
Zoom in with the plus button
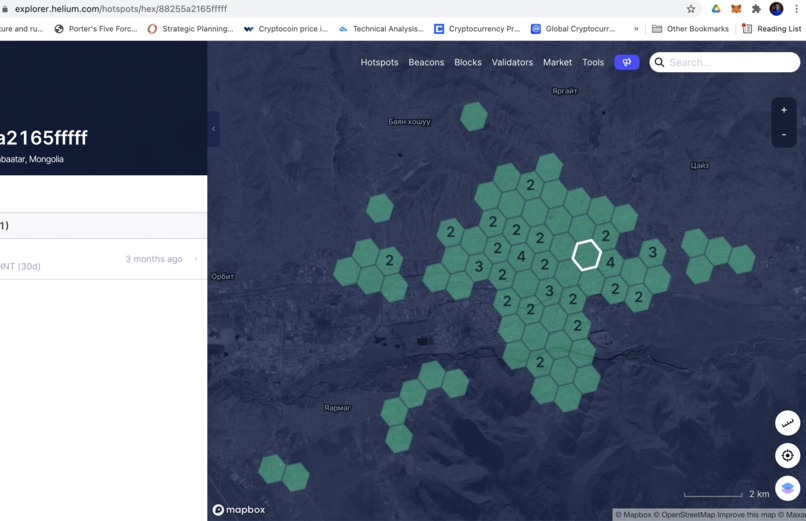pos(784,110)
